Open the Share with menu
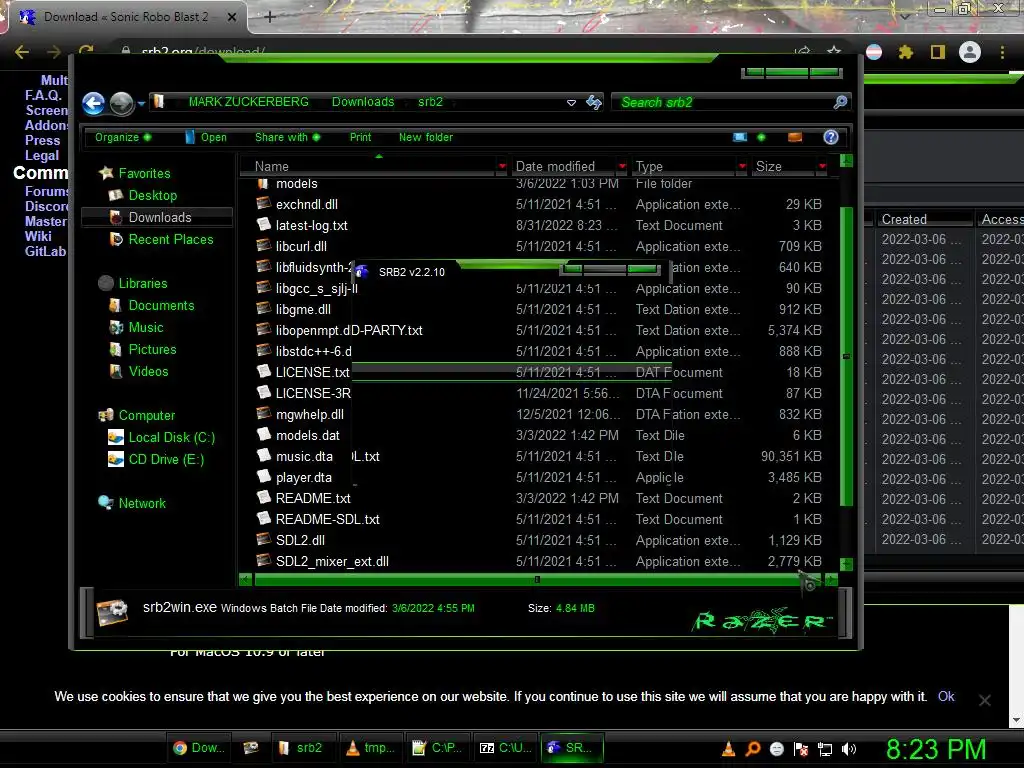The height and width of the screenshot is (768, 1024). point(287,137)
